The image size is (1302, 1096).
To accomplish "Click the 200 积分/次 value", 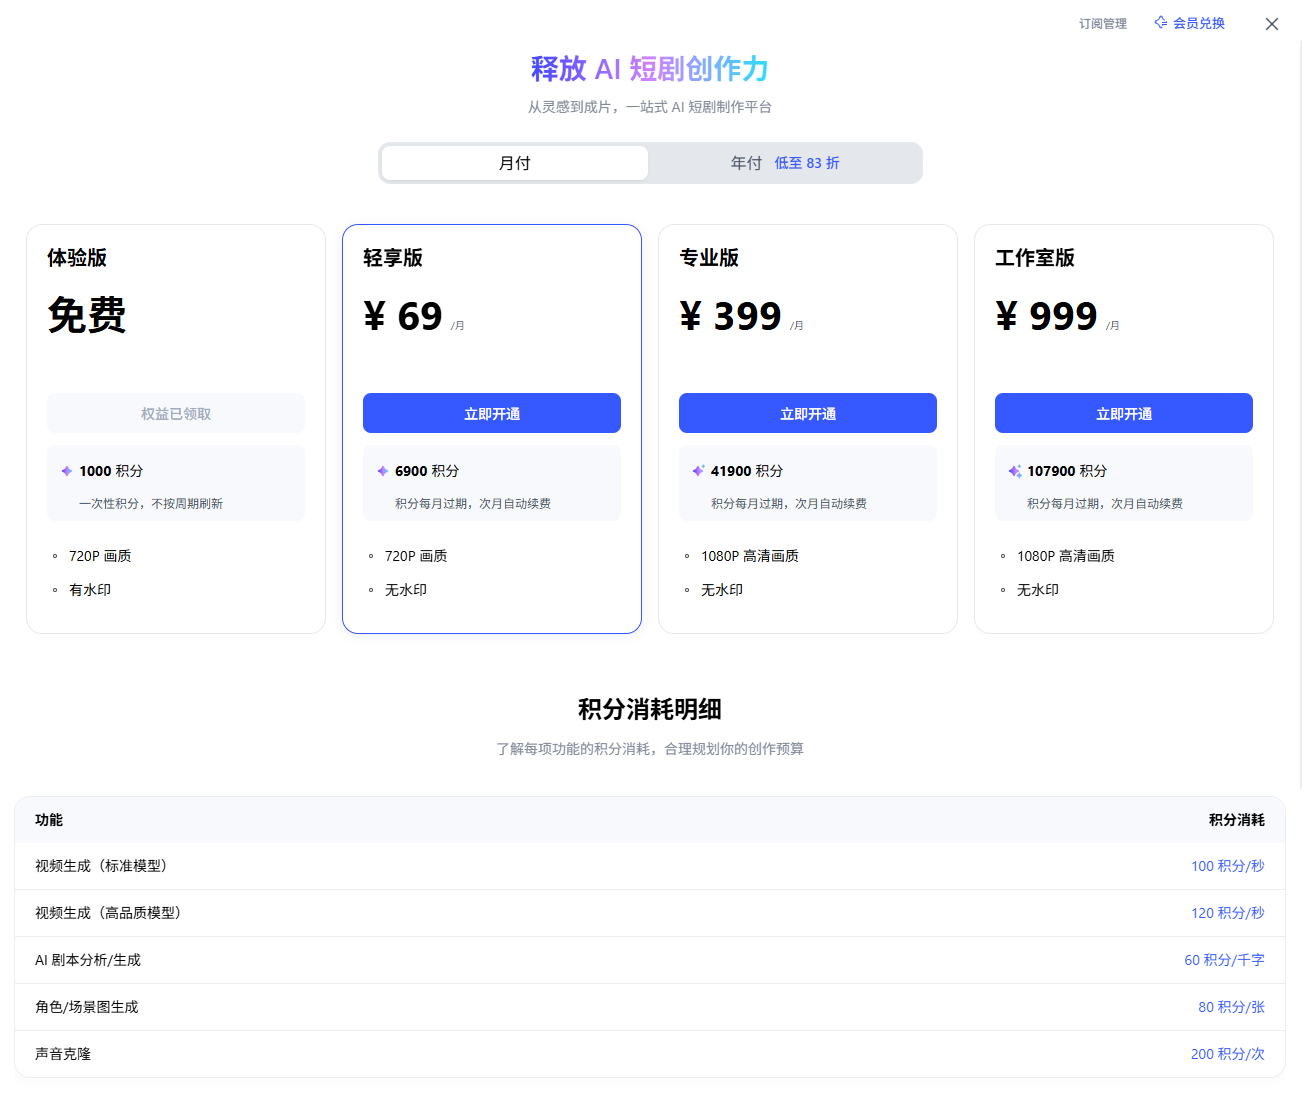I will 1228,1054.
